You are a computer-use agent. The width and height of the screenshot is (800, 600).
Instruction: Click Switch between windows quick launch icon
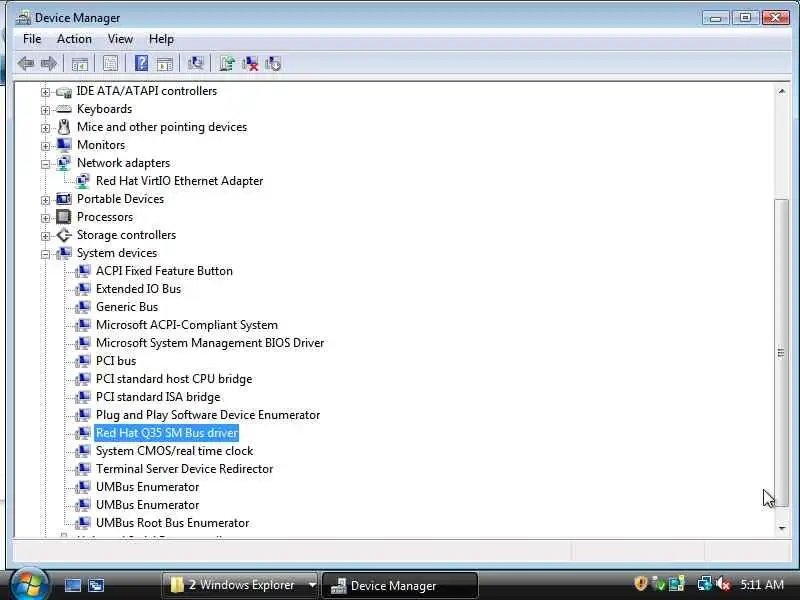click(x=96, y=585)
